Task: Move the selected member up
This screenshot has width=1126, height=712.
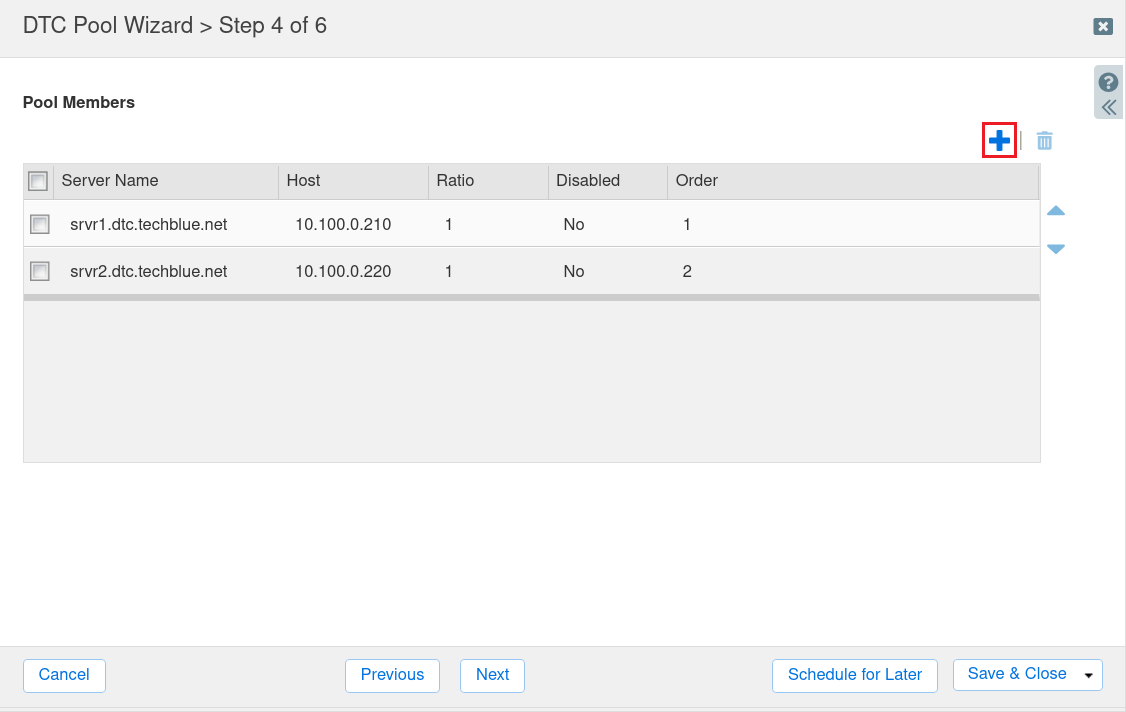Action: click(1056, 211)
